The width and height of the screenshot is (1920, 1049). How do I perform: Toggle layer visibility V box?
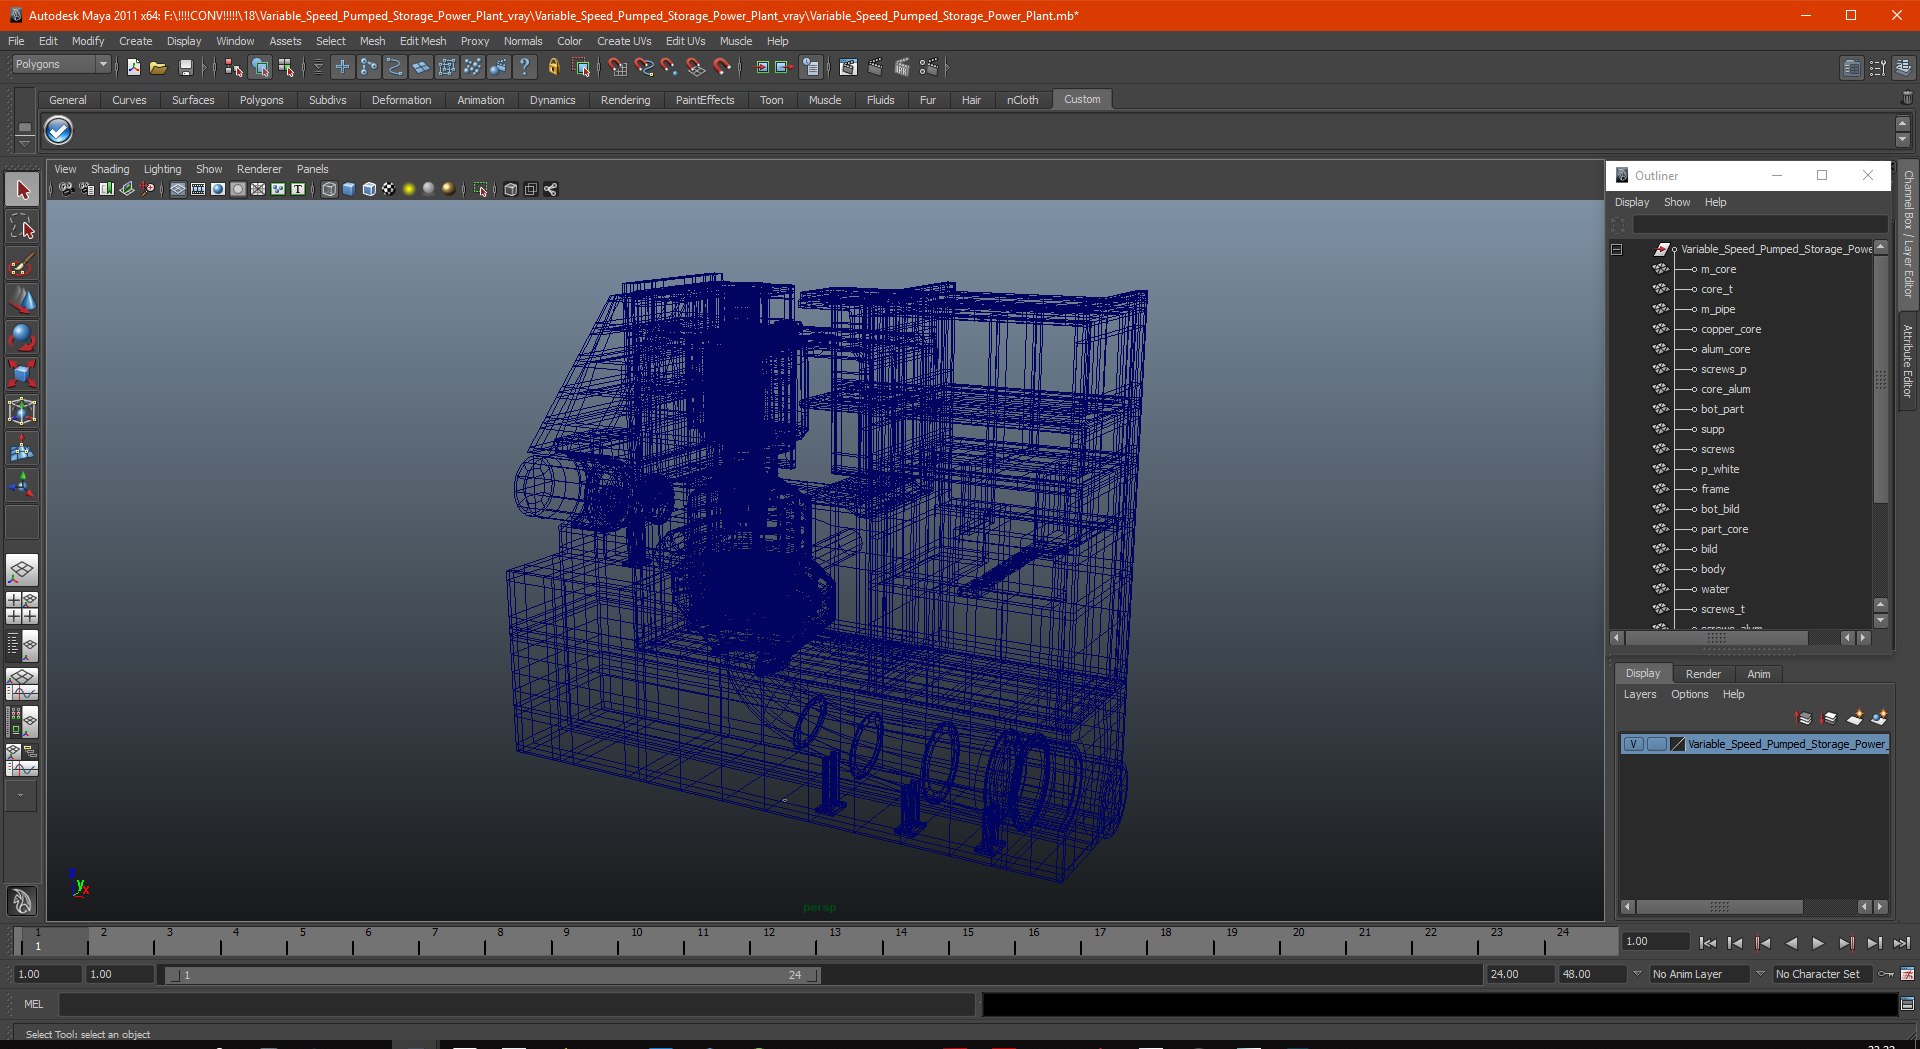click(1633, 744)
